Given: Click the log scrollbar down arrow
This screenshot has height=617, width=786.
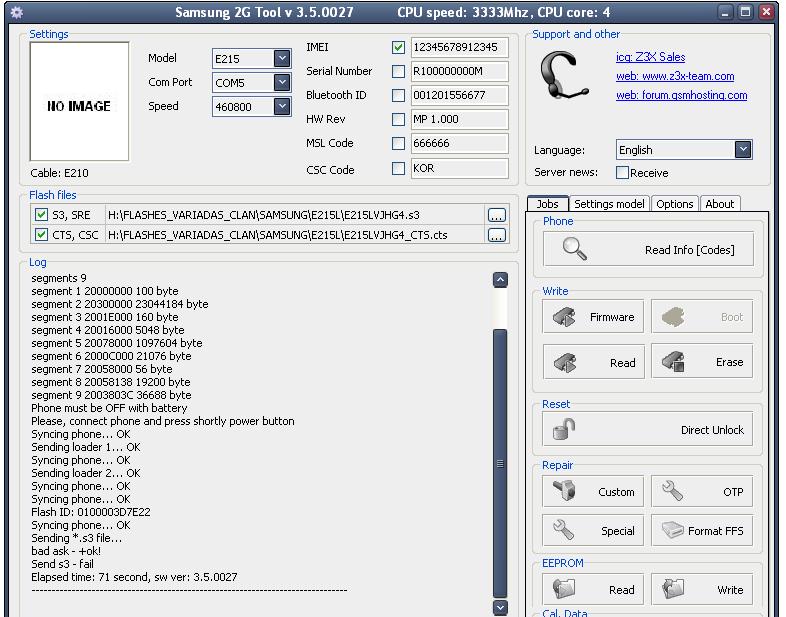Looking at the screenshot, I should (x=500, y=607).
